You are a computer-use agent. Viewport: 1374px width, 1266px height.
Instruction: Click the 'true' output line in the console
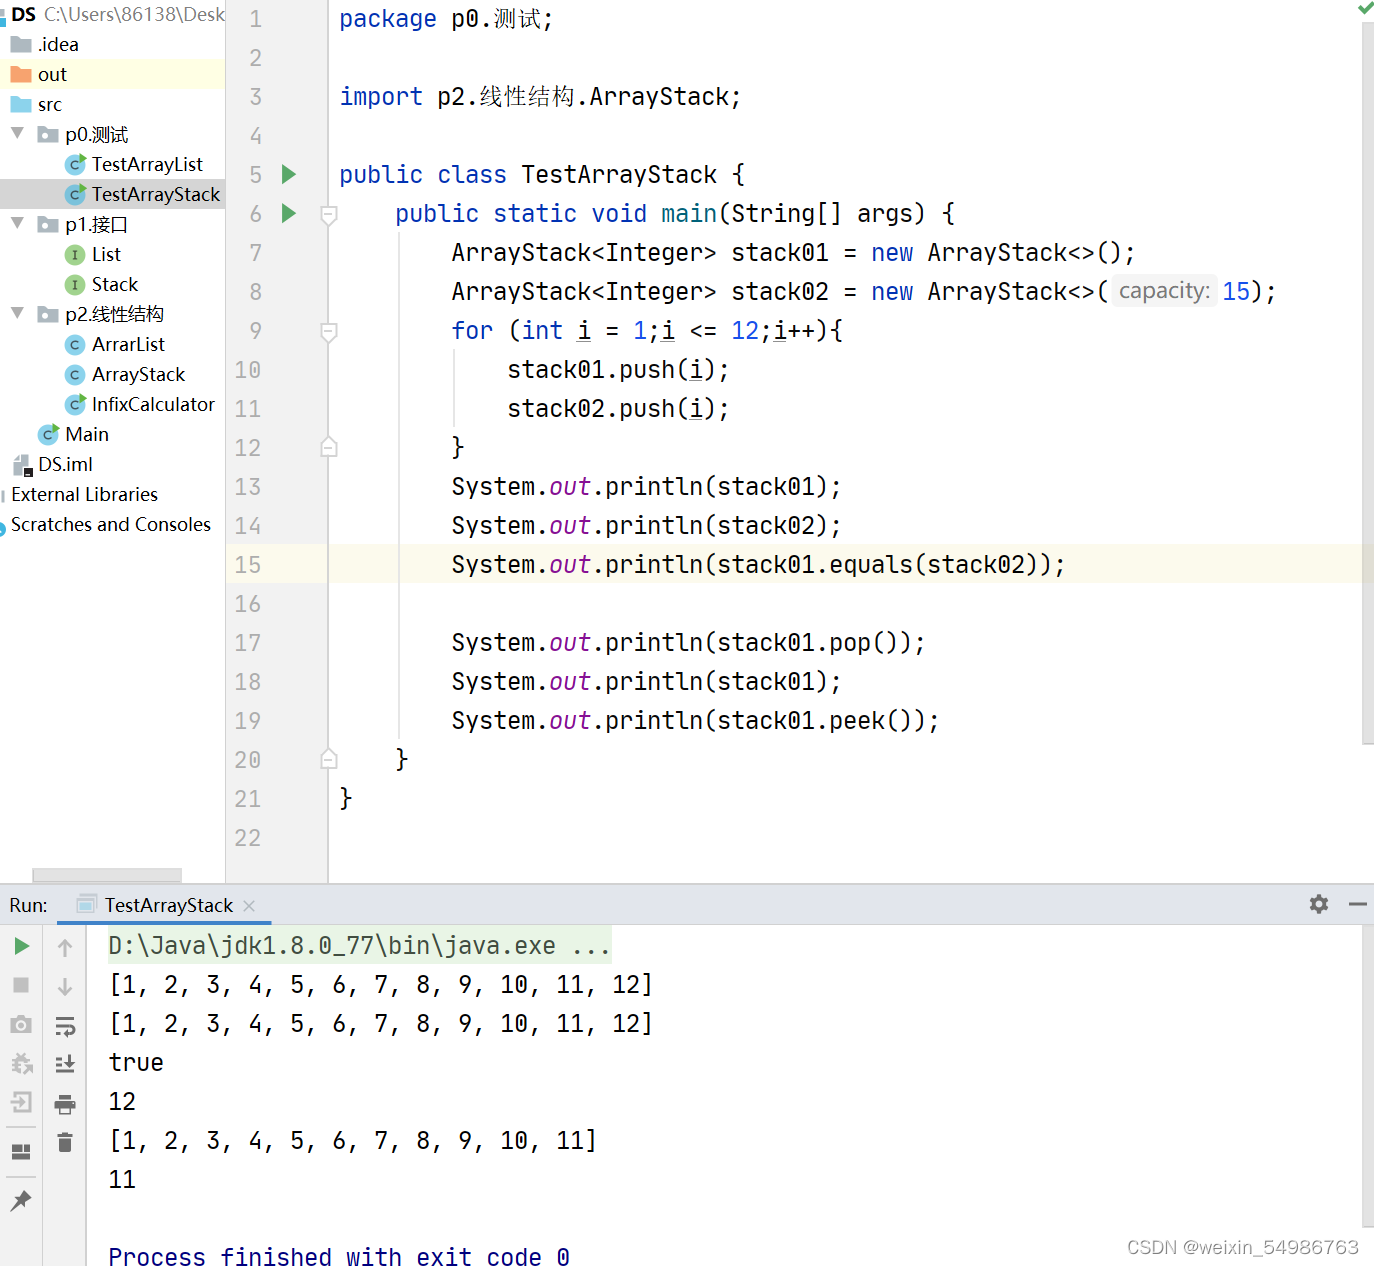136,1062
